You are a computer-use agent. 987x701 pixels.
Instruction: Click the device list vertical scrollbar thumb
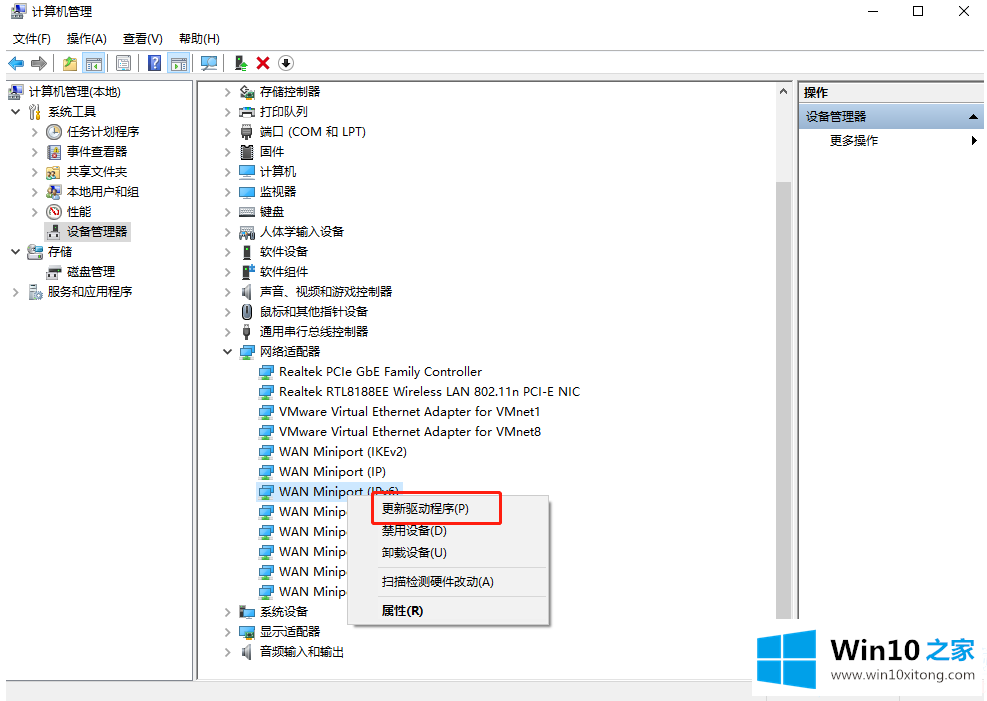pos(783,400)
